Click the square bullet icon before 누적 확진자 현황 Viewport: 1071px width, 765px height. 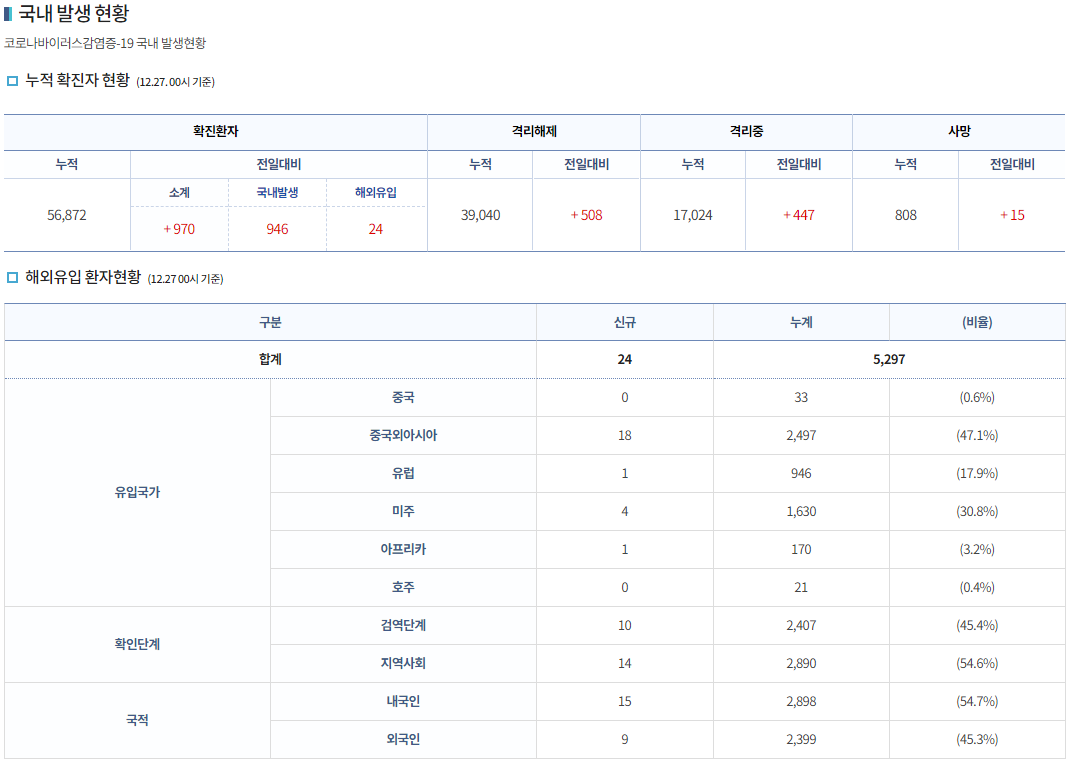tap(12, 81)
